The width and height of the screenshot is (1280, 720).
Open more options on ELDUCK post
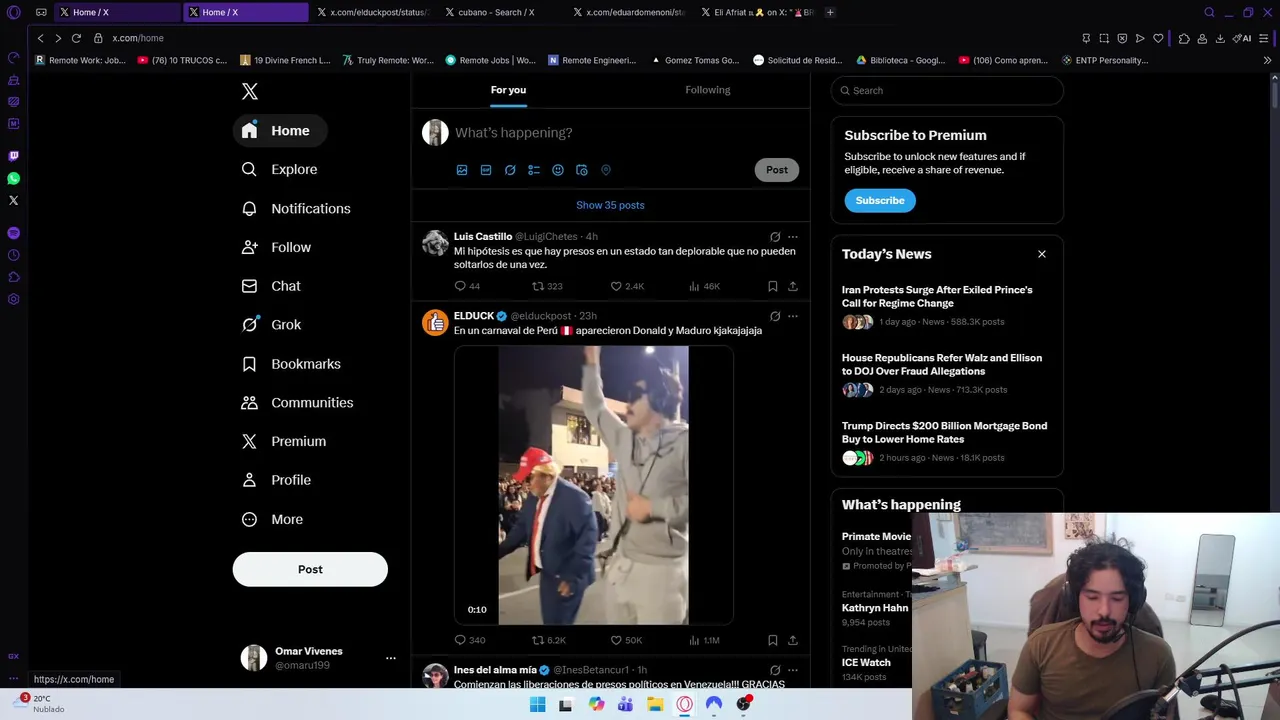point(793,316)
